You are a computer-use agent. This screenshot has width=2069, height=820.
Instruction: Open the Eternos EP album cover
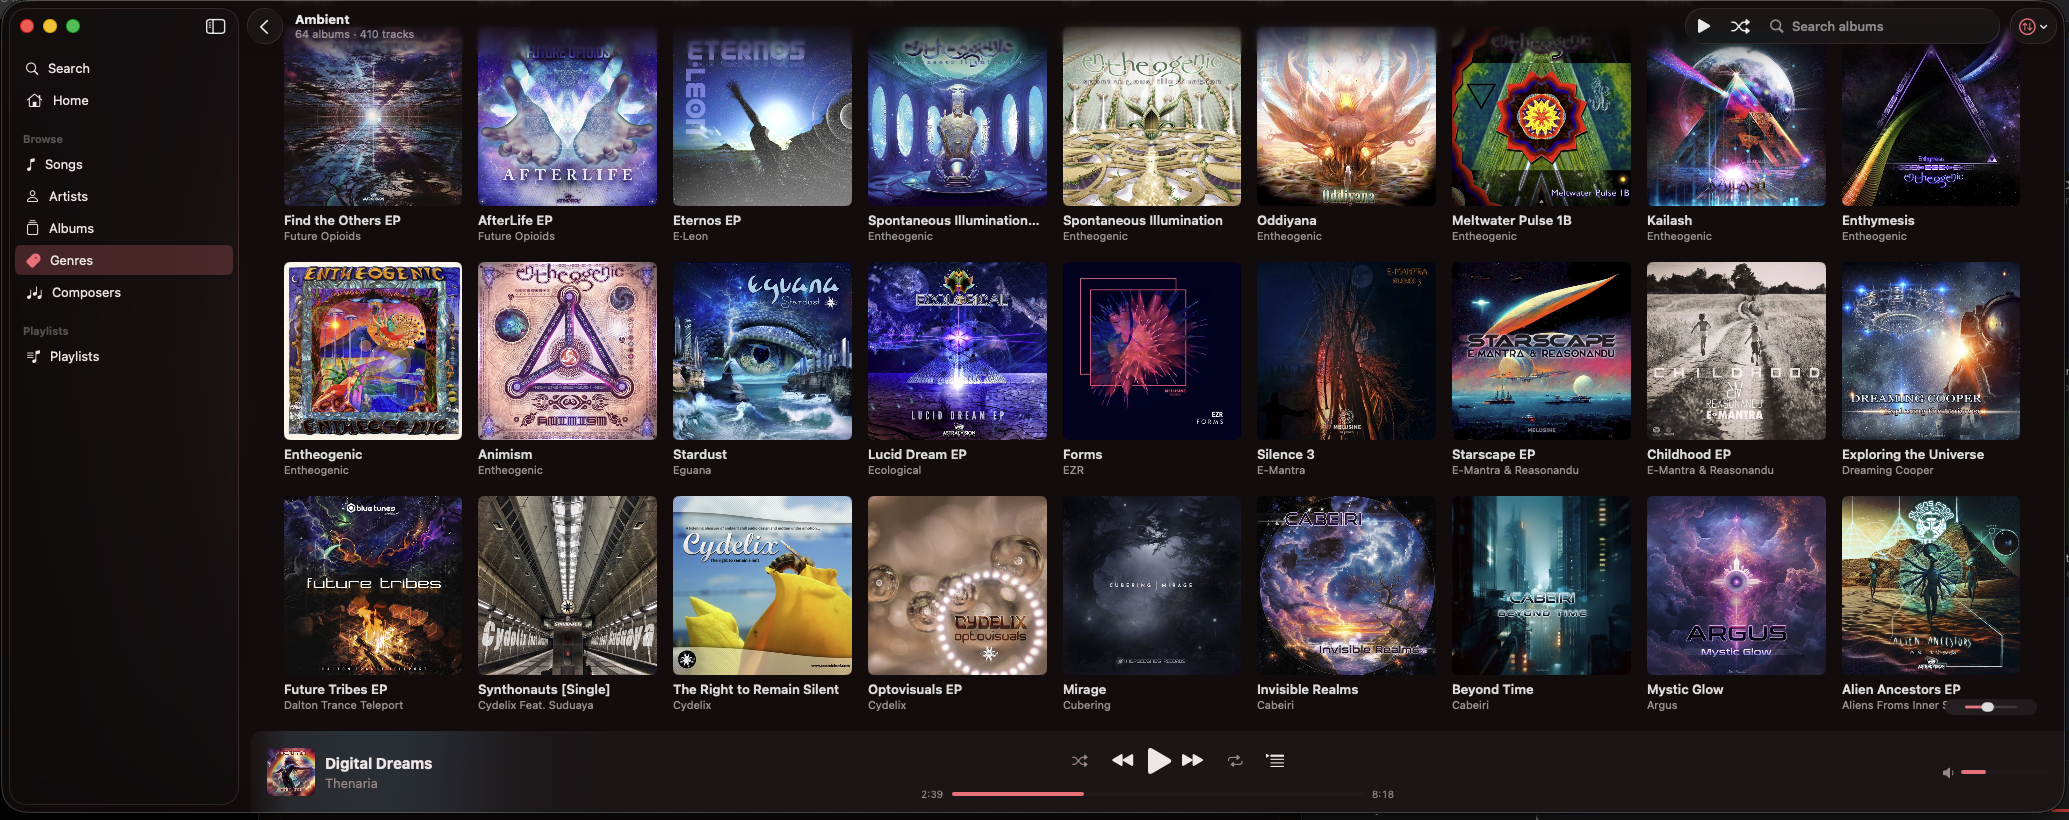point(762,117)
